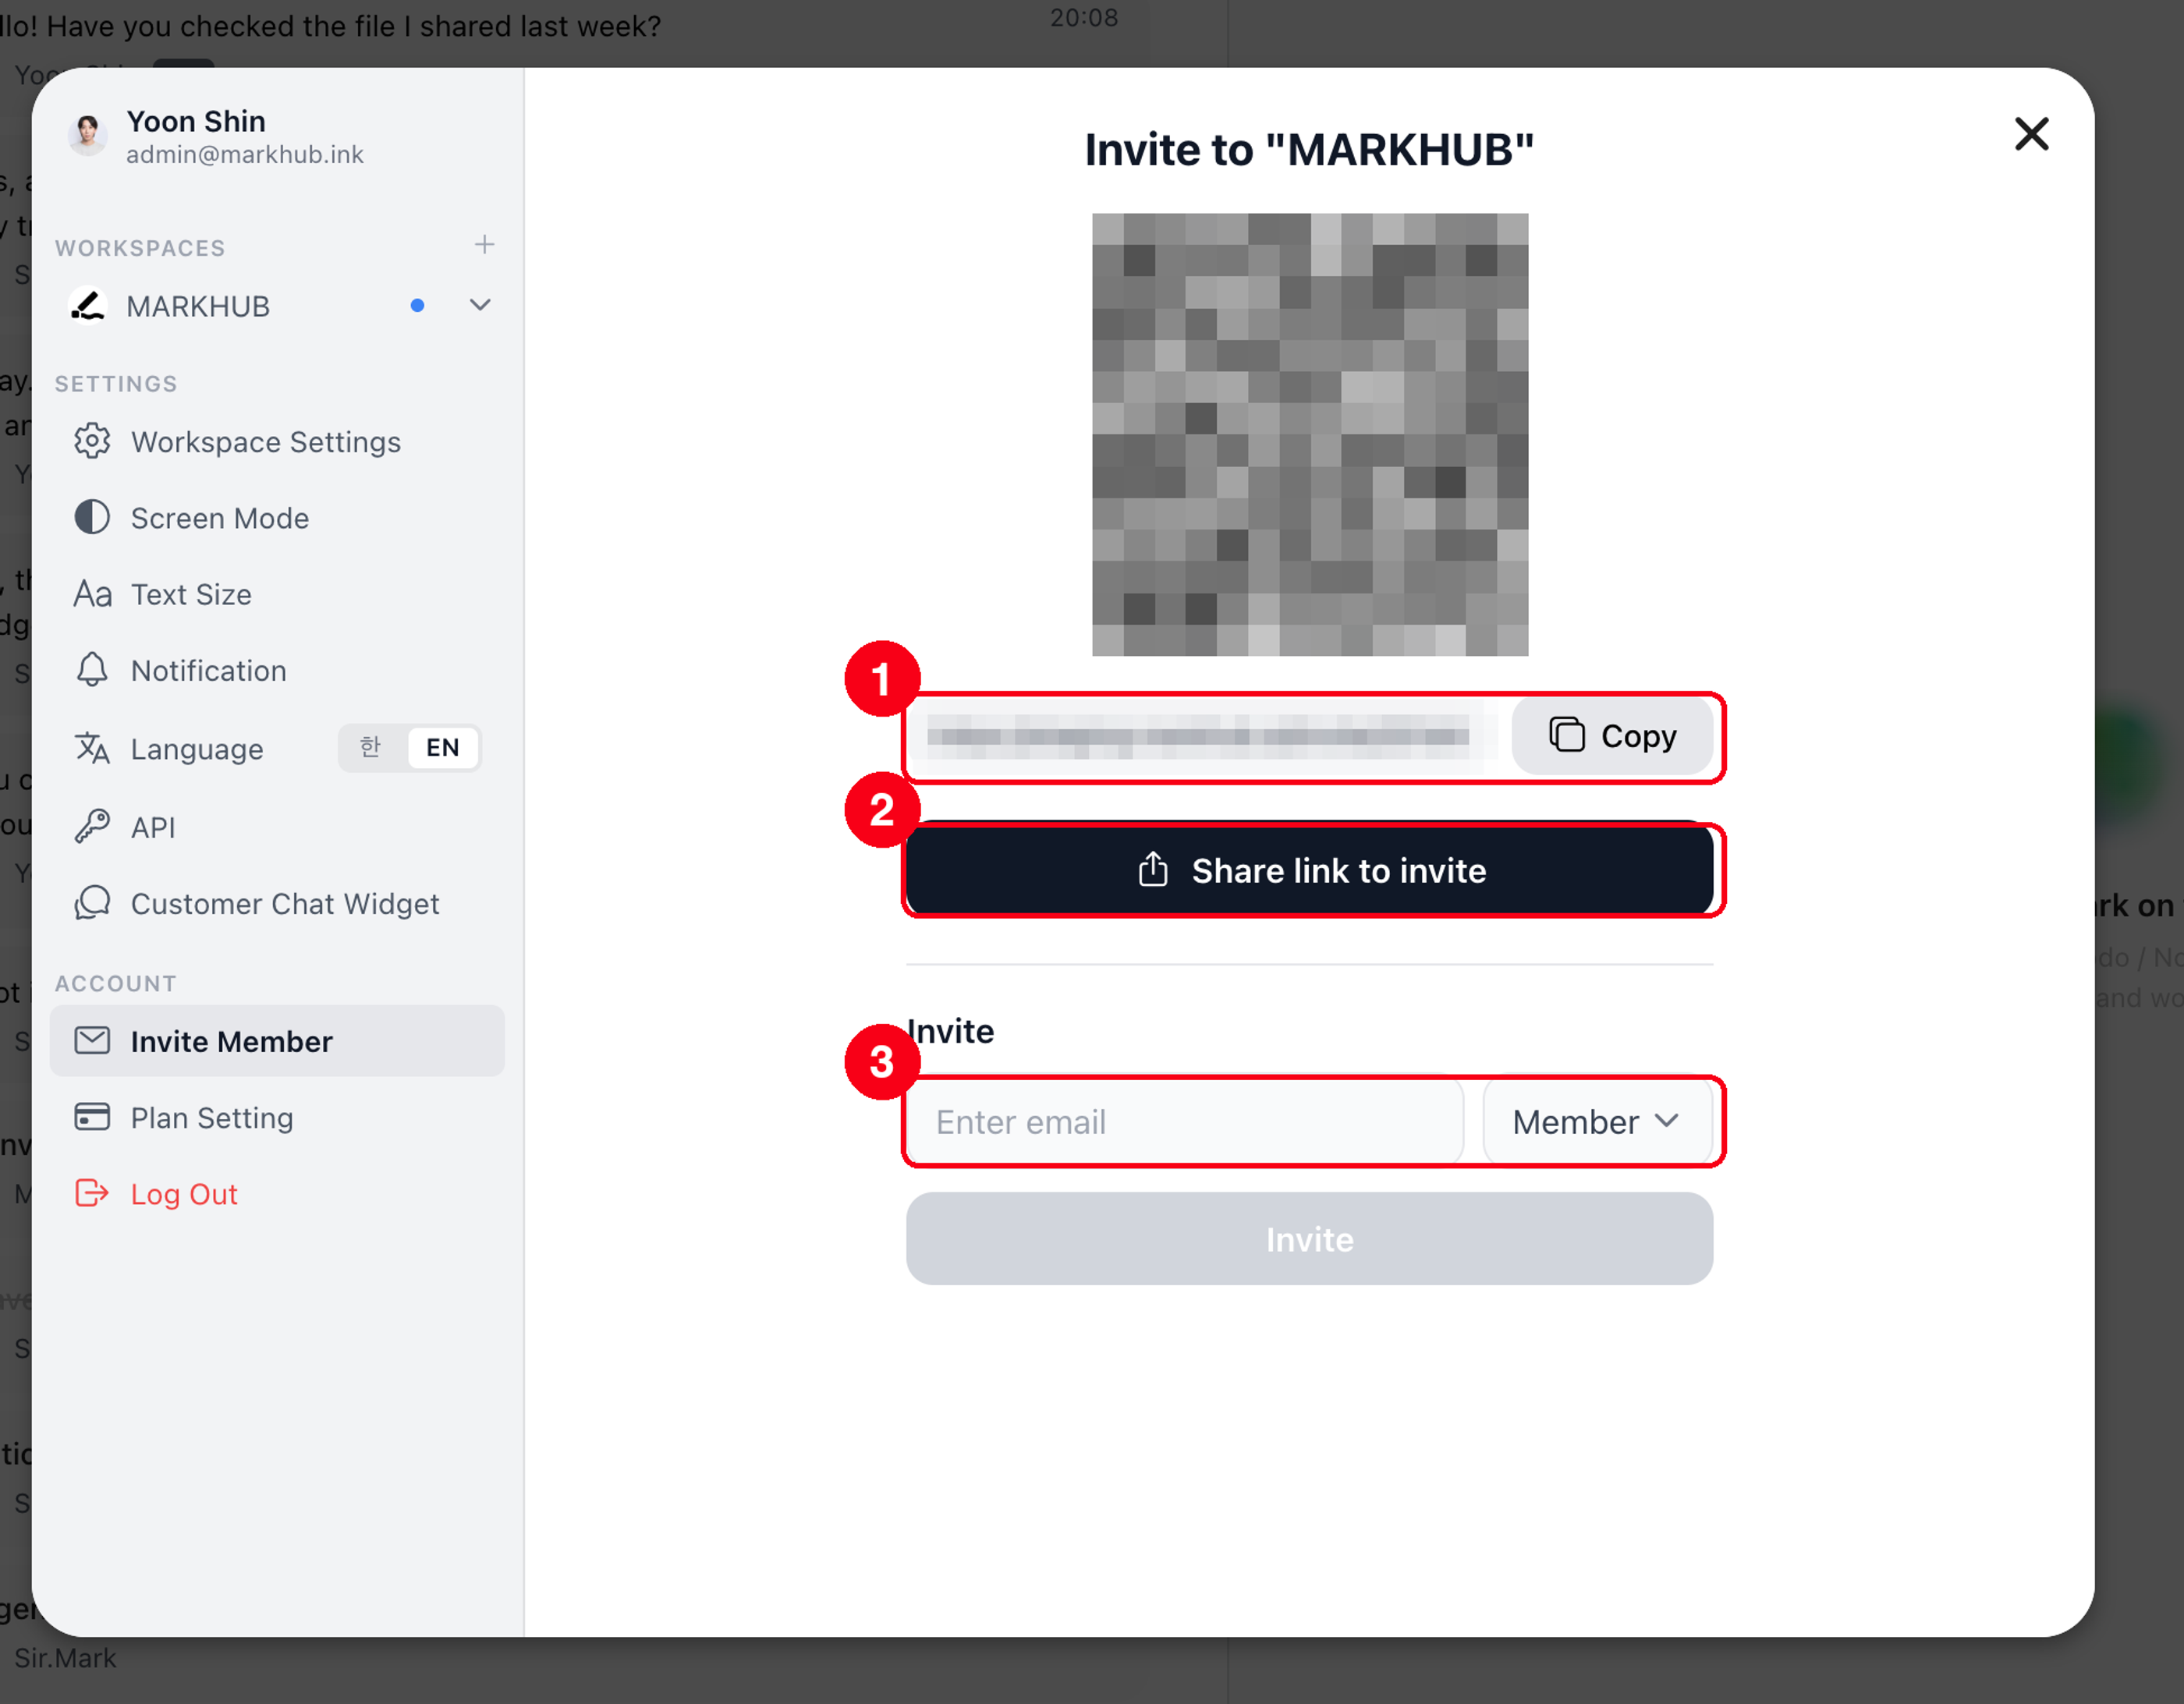Click Yoon Shin's profile avatar
The height and width of the screenshot is (1704, 2184).
click(88, 134)
